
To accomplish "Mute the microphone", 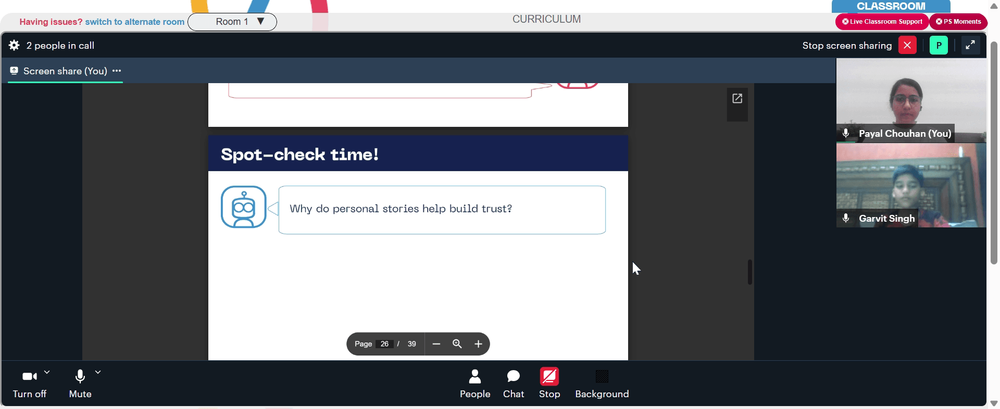I will (x=80, y=383).
